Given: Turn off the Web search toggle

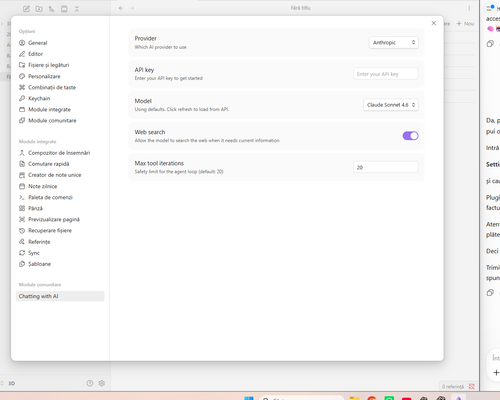Looking at the screenshot, I should coord(410,136).
